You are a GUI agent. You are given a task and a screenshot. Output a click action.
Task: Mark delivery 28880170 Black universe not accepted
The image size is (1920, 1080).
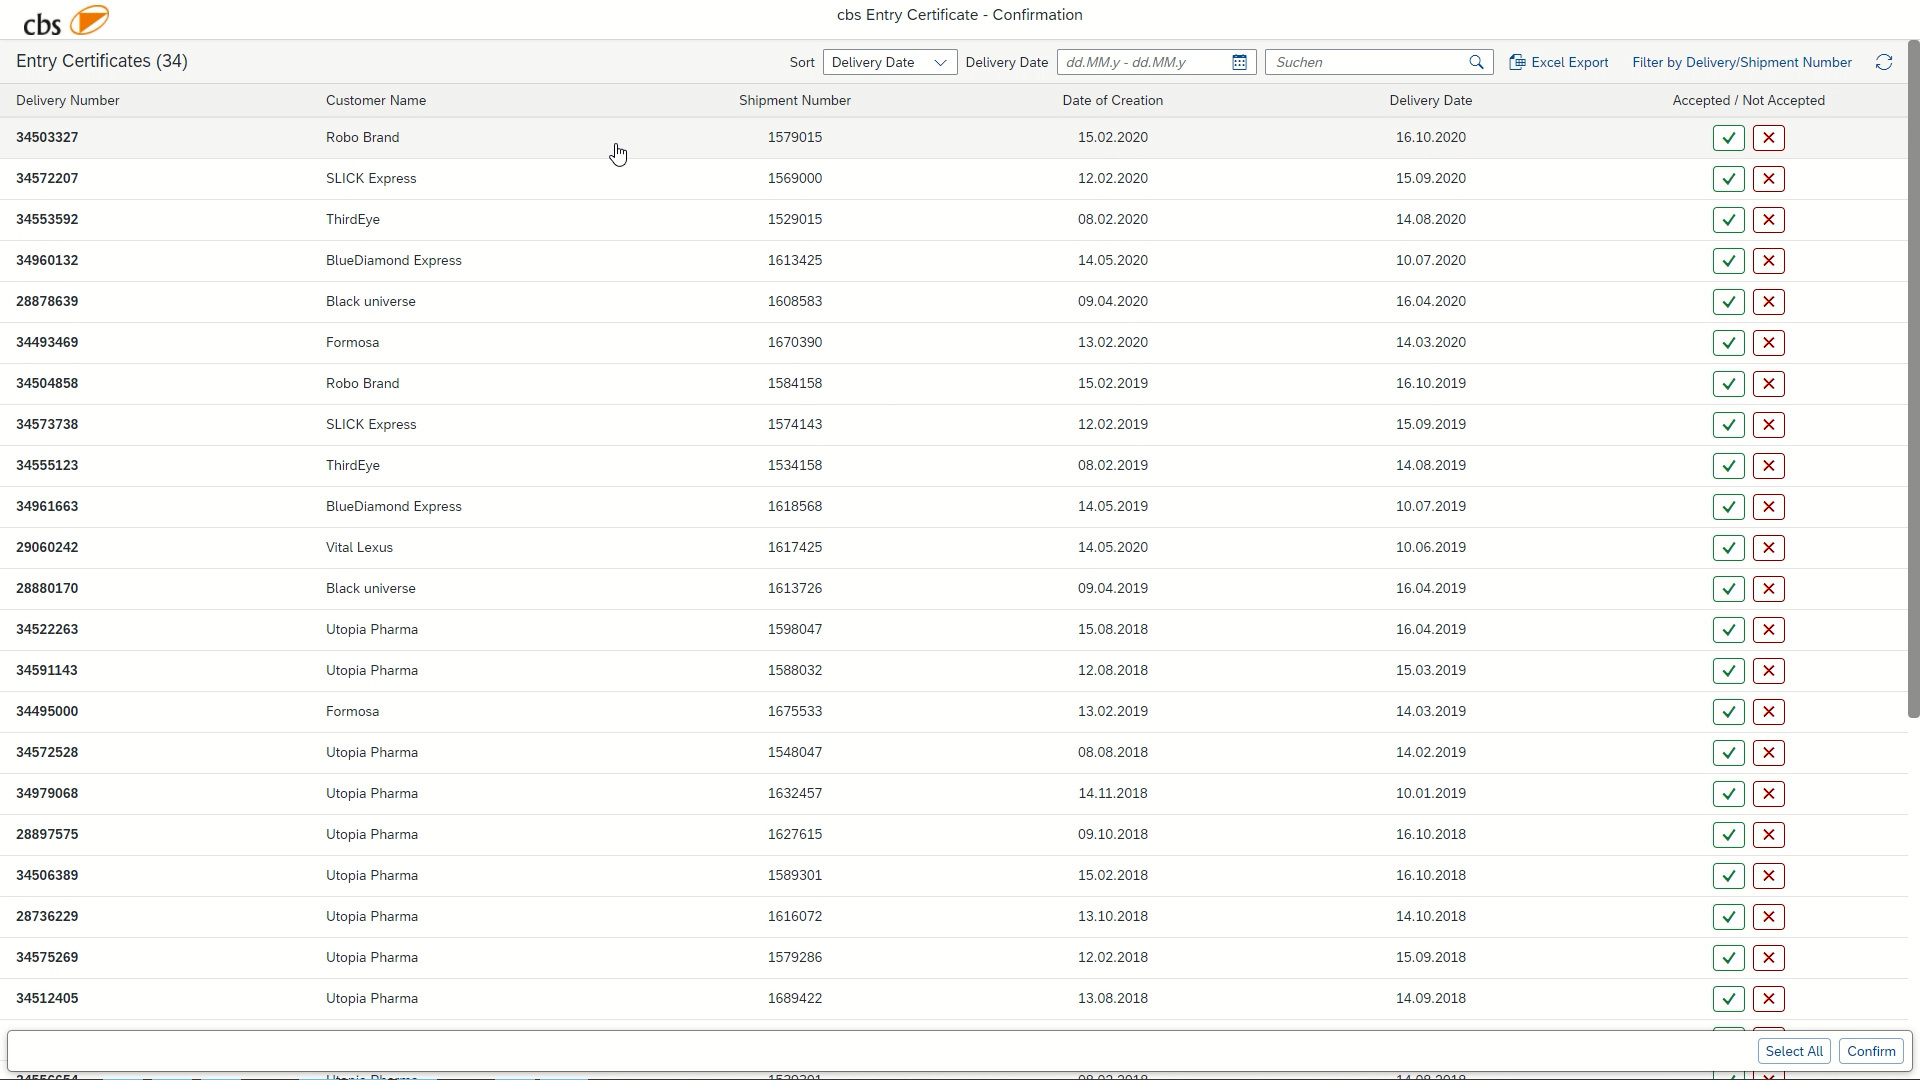coord(1768,589)
